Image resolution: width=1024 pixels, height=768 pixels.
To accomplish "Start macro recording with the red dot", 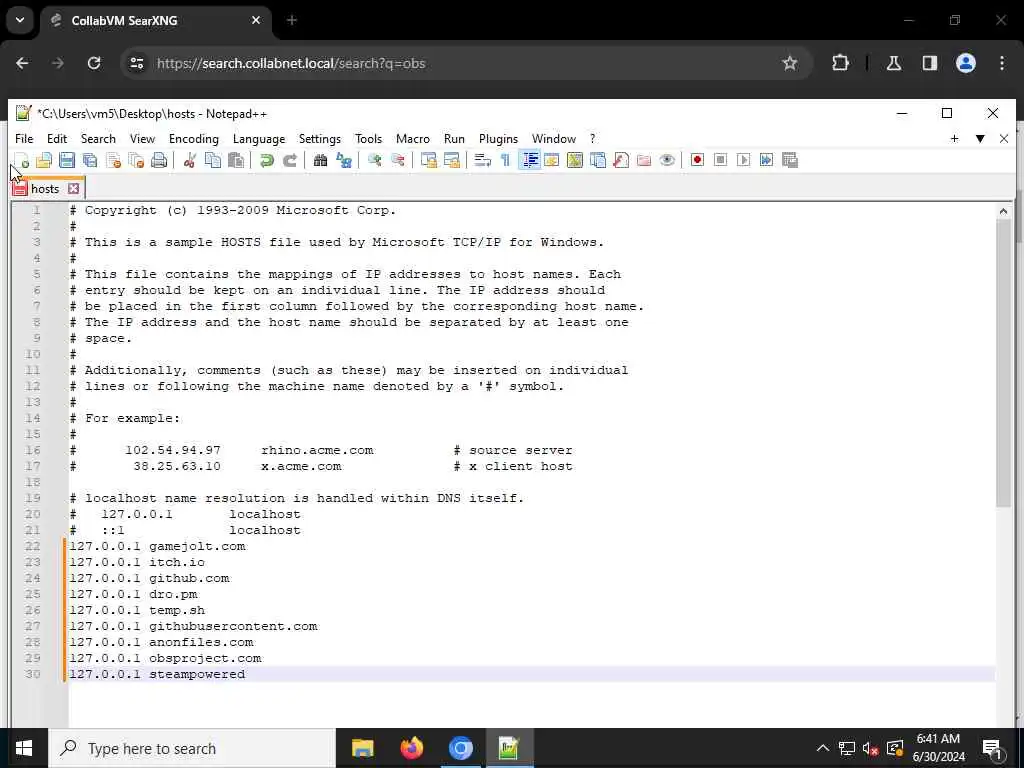I will click(x=697, y=160).
